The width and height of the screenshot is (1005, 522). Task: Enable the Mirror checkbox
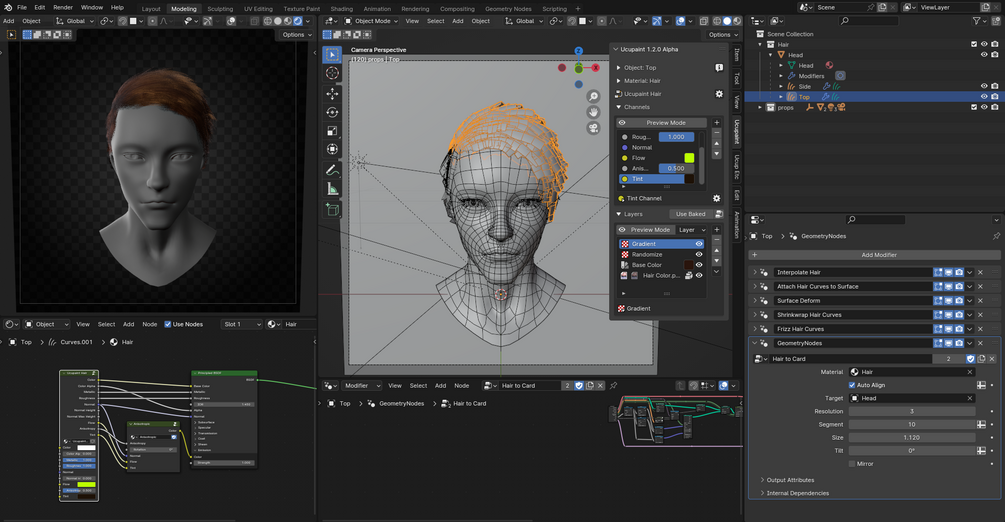pyautogui.click(x=852, y=463)
